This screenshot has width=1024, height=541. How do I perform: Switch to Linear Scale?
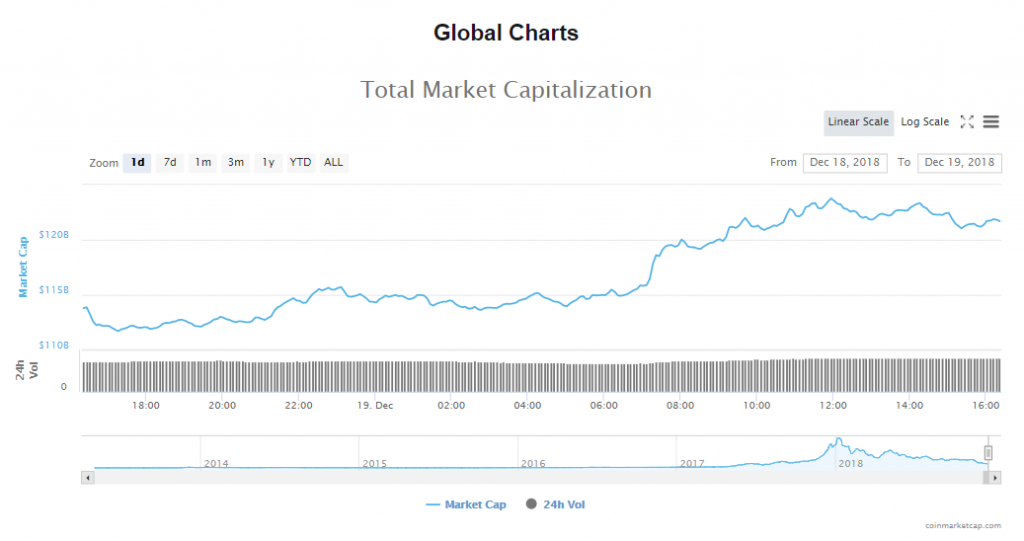click(858, 122)
